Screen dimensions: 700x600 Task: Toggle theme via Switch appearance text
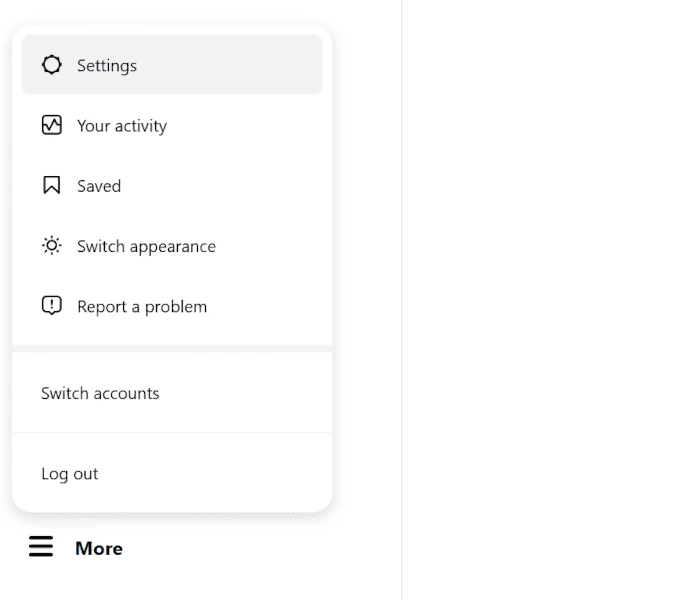146,246
